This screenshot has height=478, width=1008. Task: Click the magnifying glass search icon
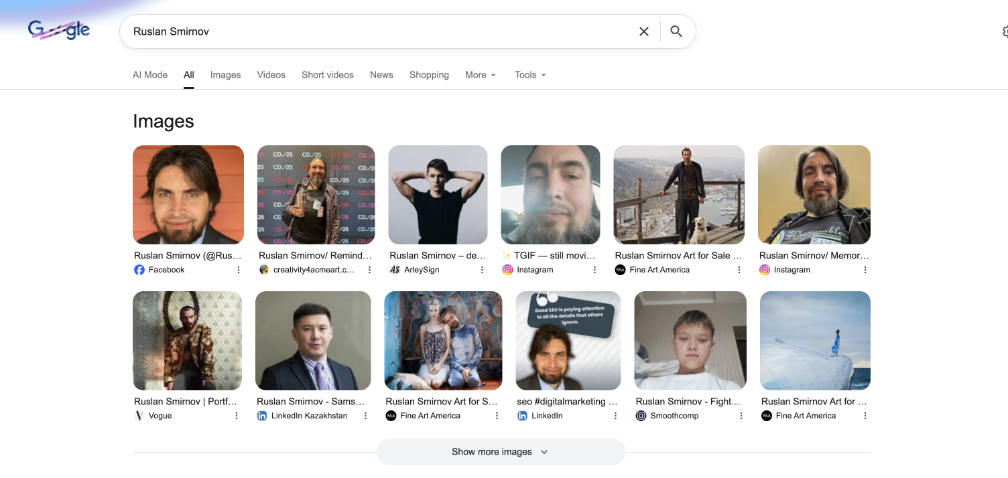pos(676,31)
